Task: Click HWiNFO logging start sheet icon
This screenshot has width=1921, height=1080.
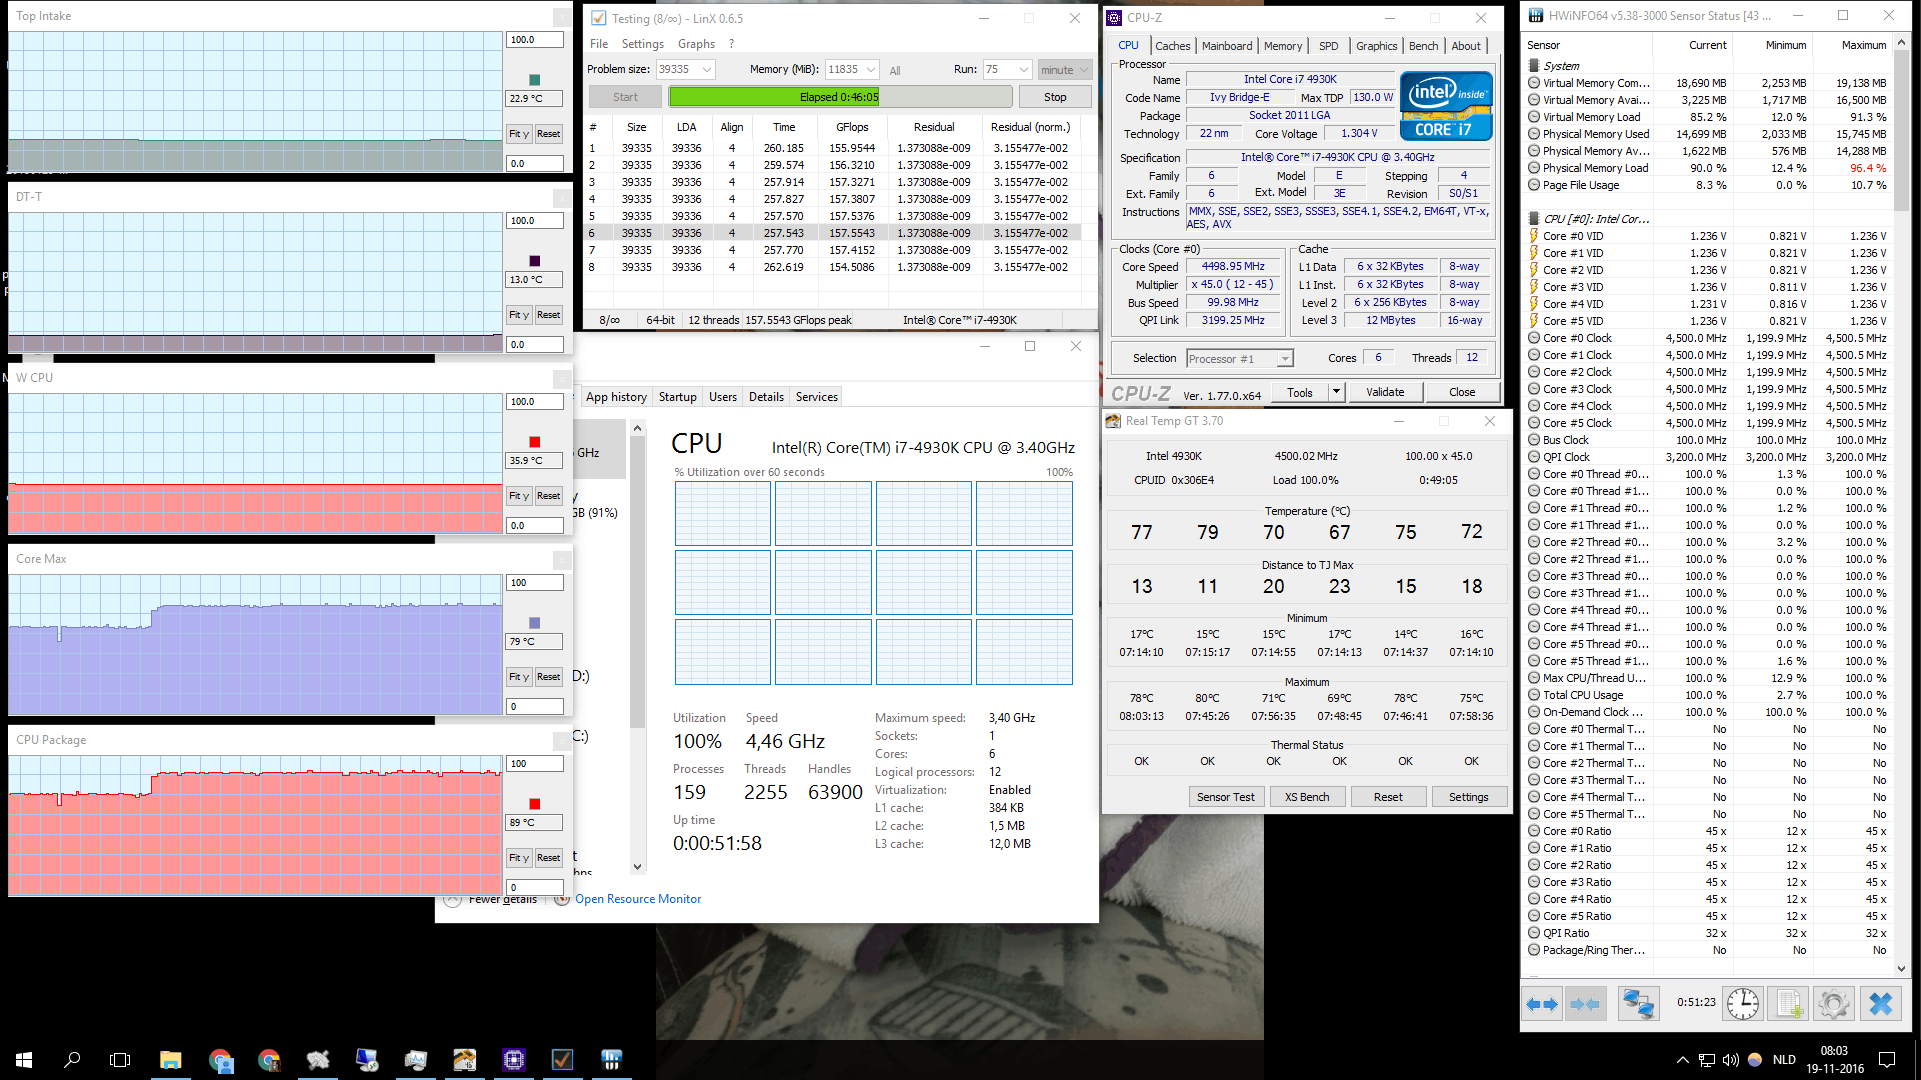Action: pyautogui.click(x=1789, y=1003)
